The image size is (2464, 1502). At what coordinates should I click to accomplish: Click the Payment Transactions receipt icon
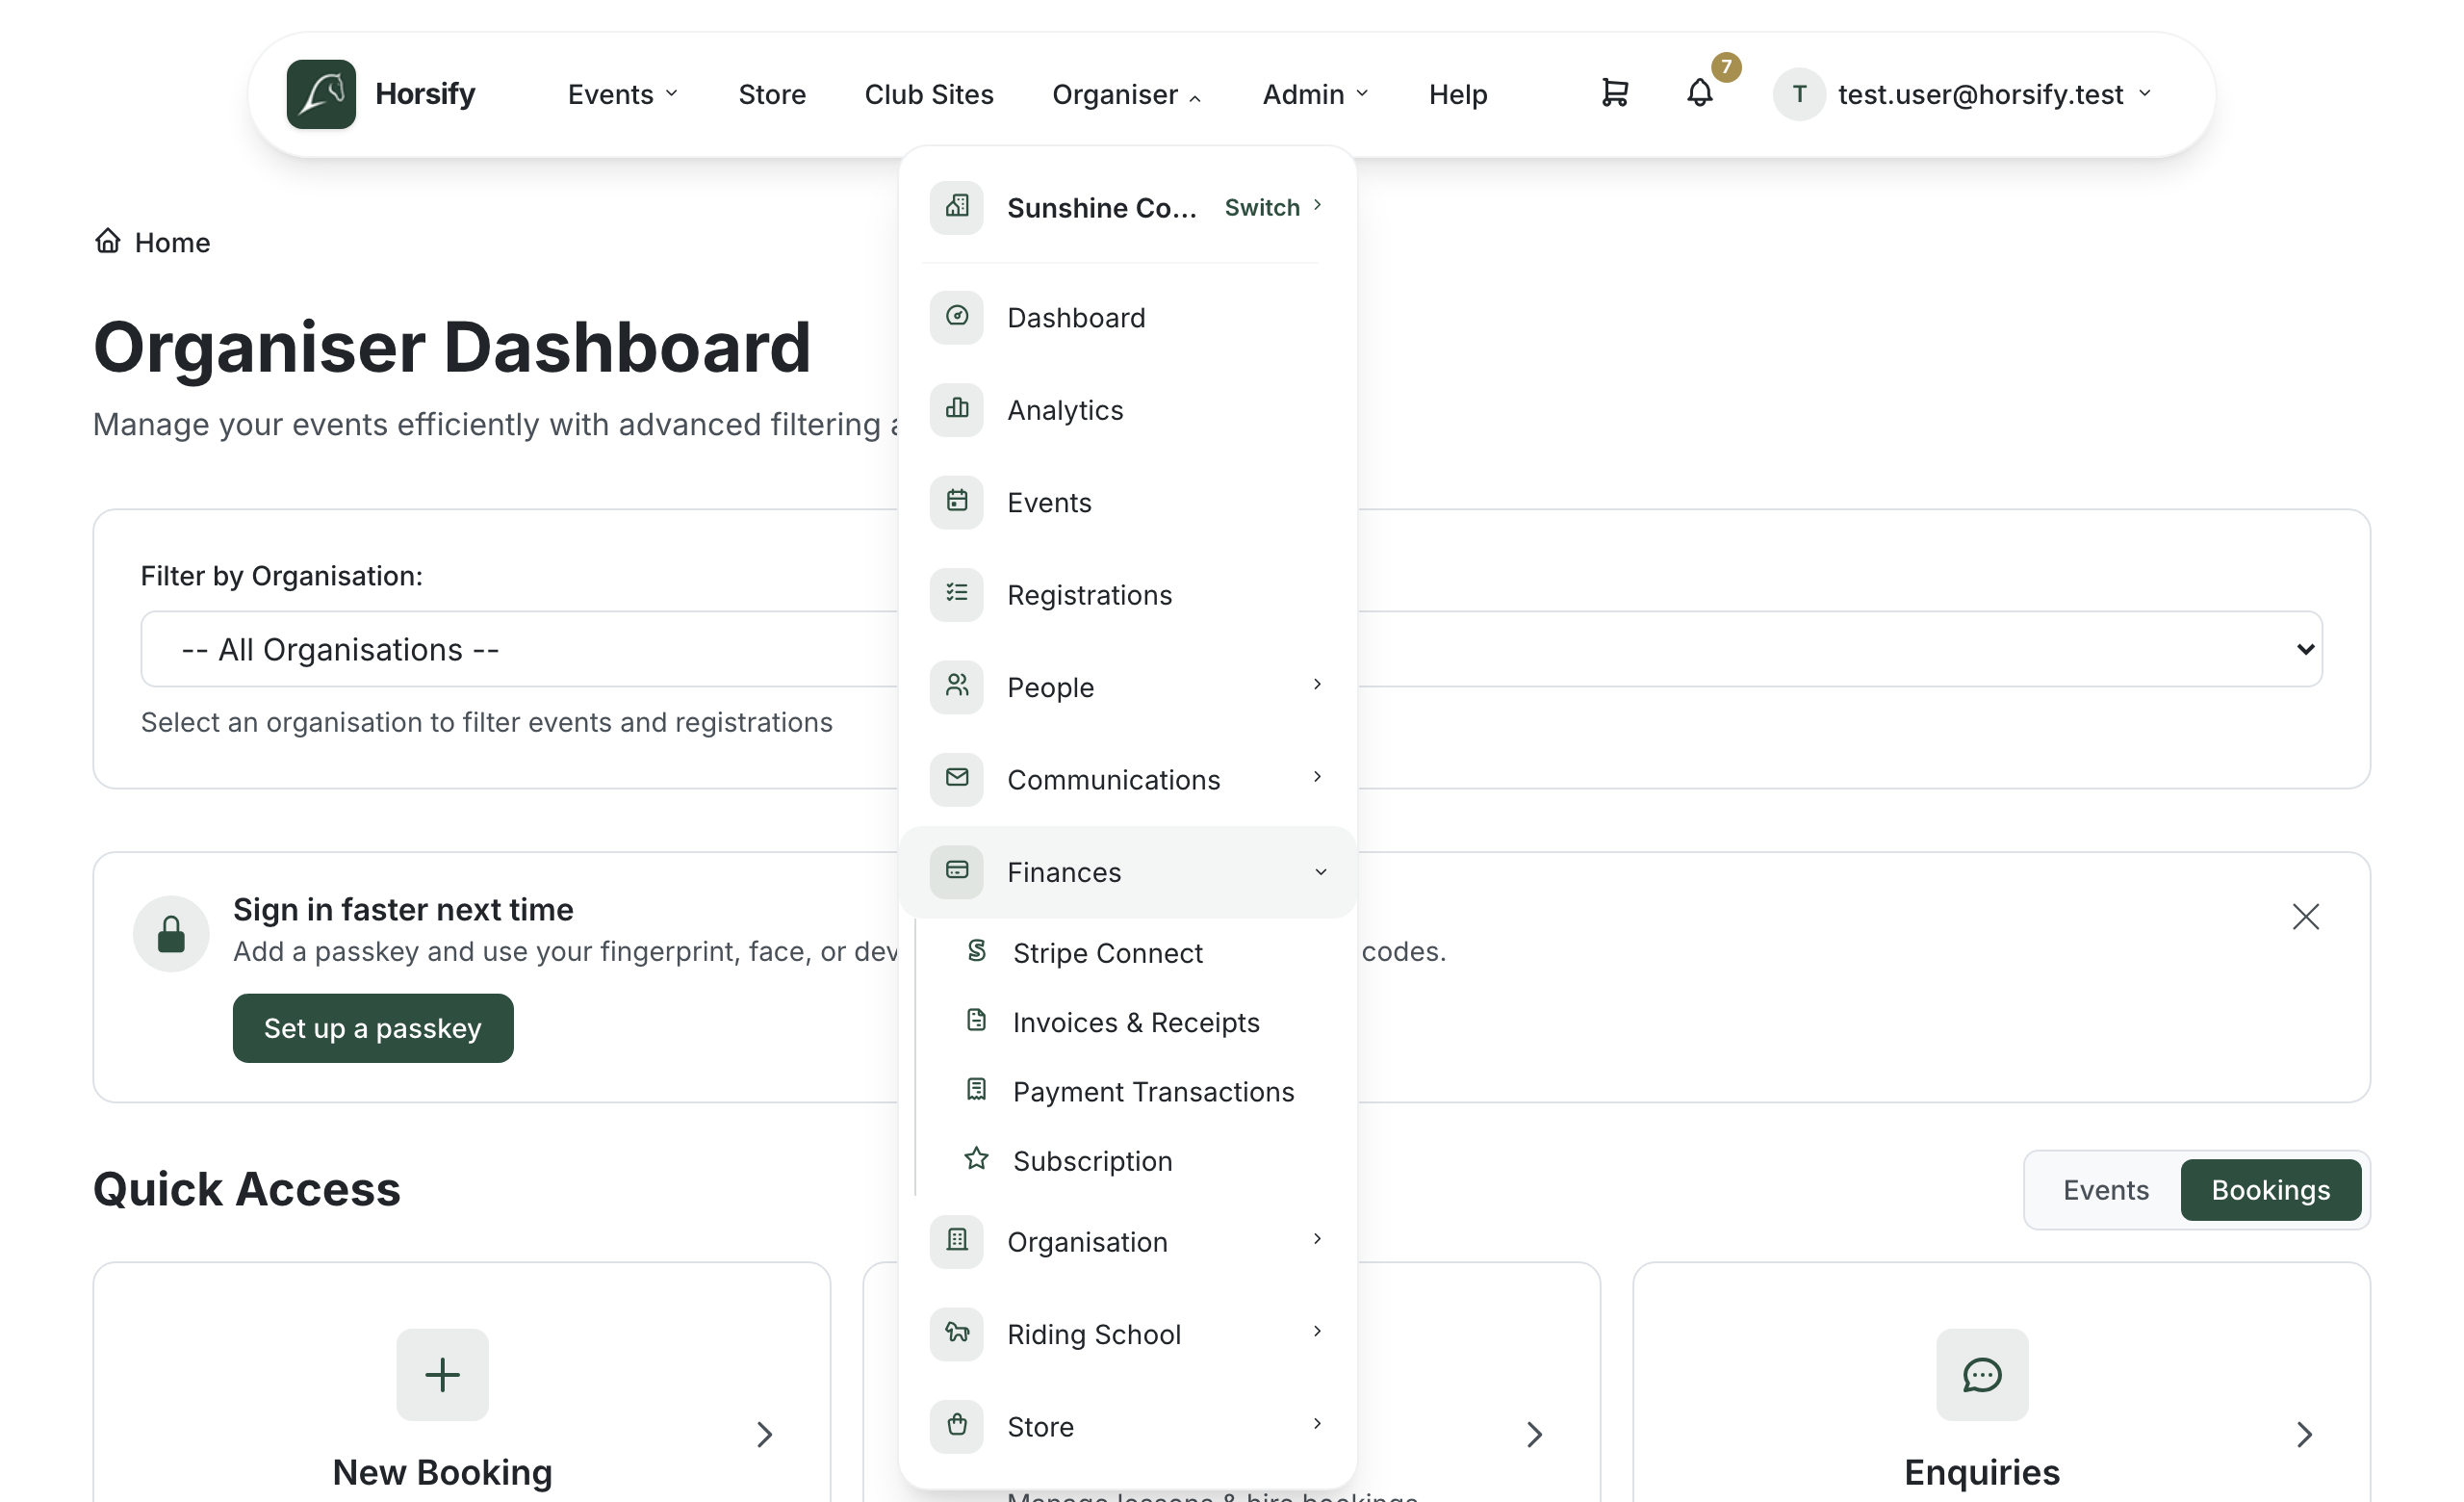(977, 1090)
